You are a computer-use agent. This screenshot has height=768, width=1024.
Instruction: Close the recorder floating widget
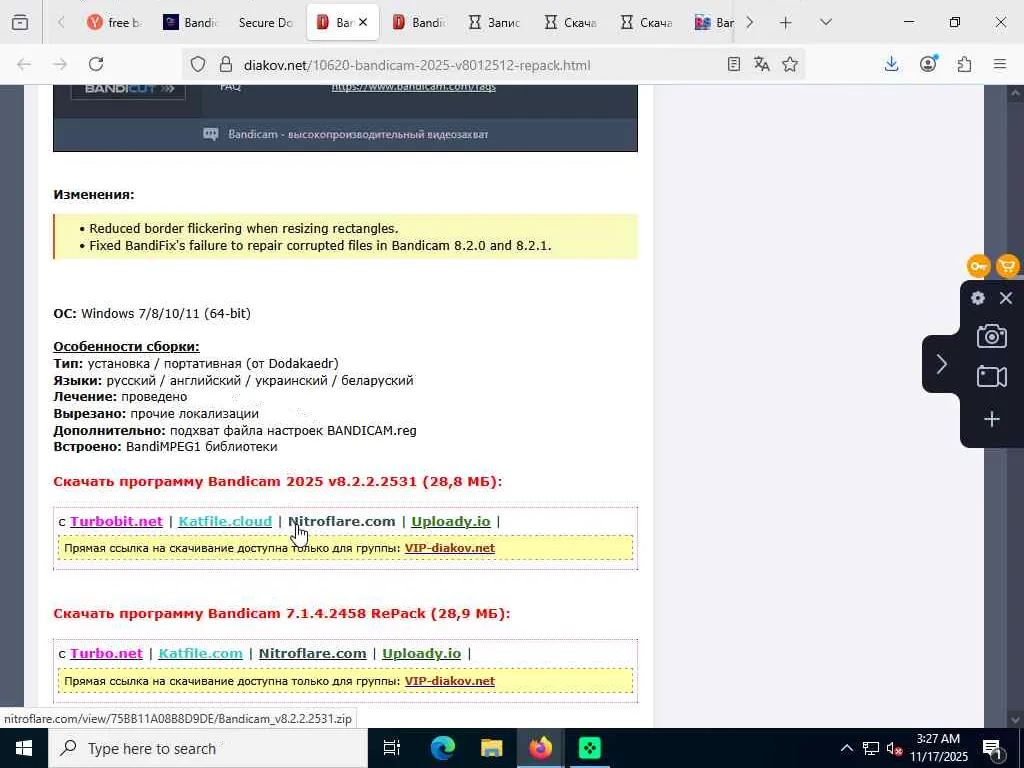click(x=1006, y=298)
